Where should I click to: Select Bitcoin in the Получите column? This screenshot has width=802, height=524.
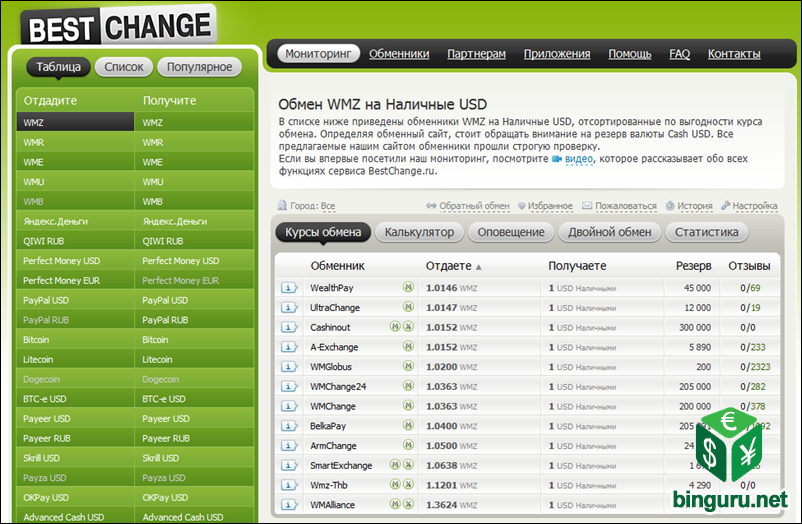click(194, 340)
